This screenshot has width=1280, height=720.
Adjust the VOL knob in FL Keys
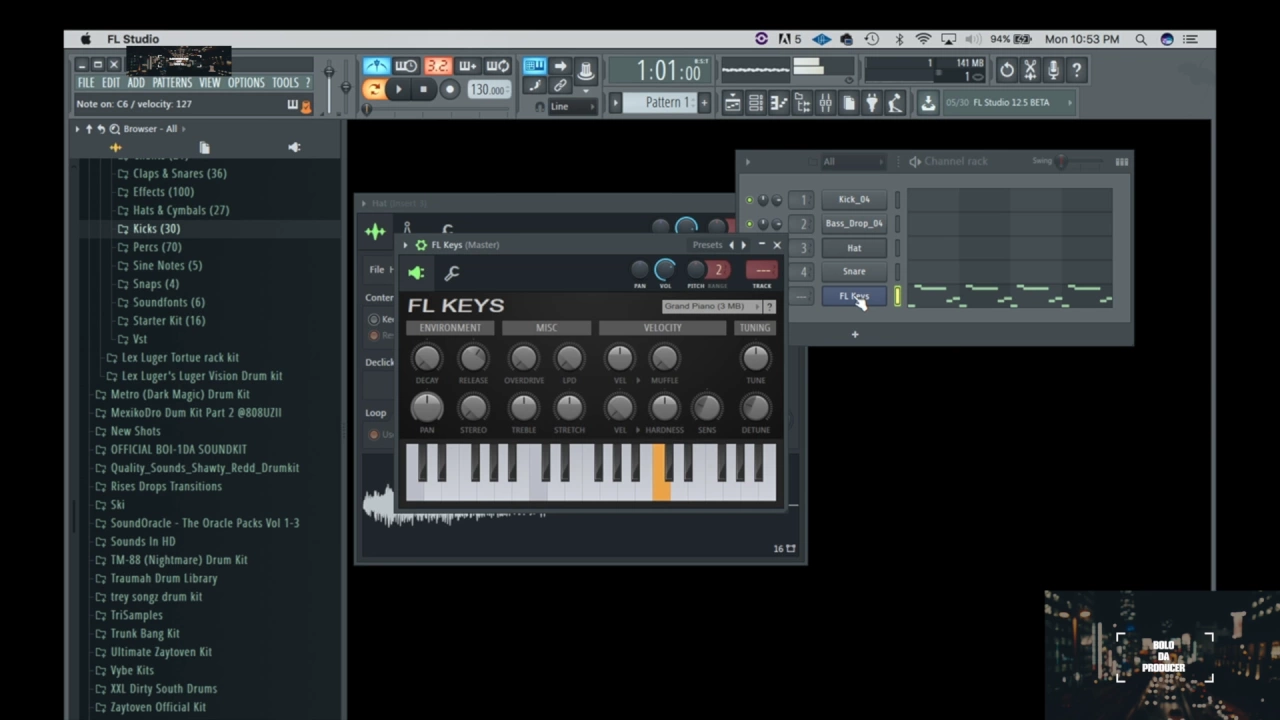click(665, 269)
